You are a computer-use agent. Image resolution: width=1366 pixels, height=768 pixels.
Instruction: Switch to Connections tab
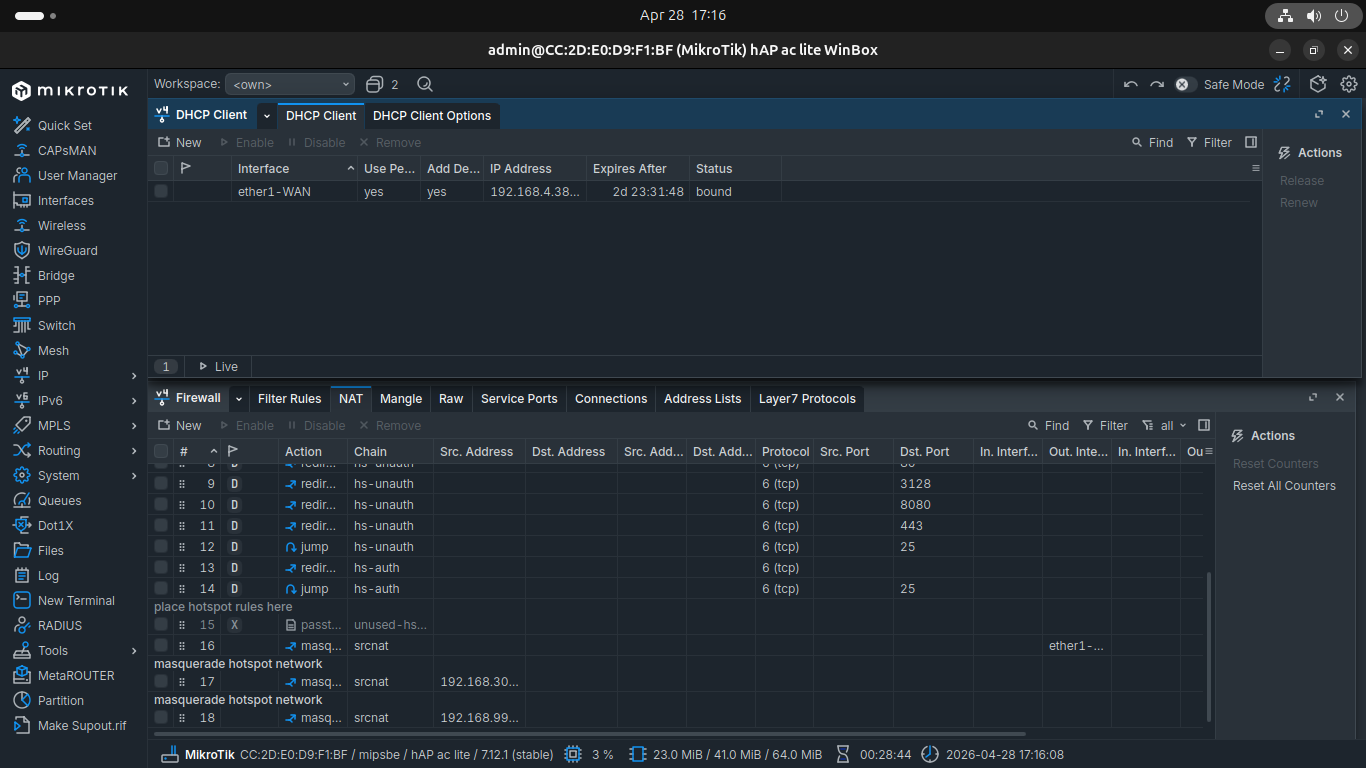[611, 398]
